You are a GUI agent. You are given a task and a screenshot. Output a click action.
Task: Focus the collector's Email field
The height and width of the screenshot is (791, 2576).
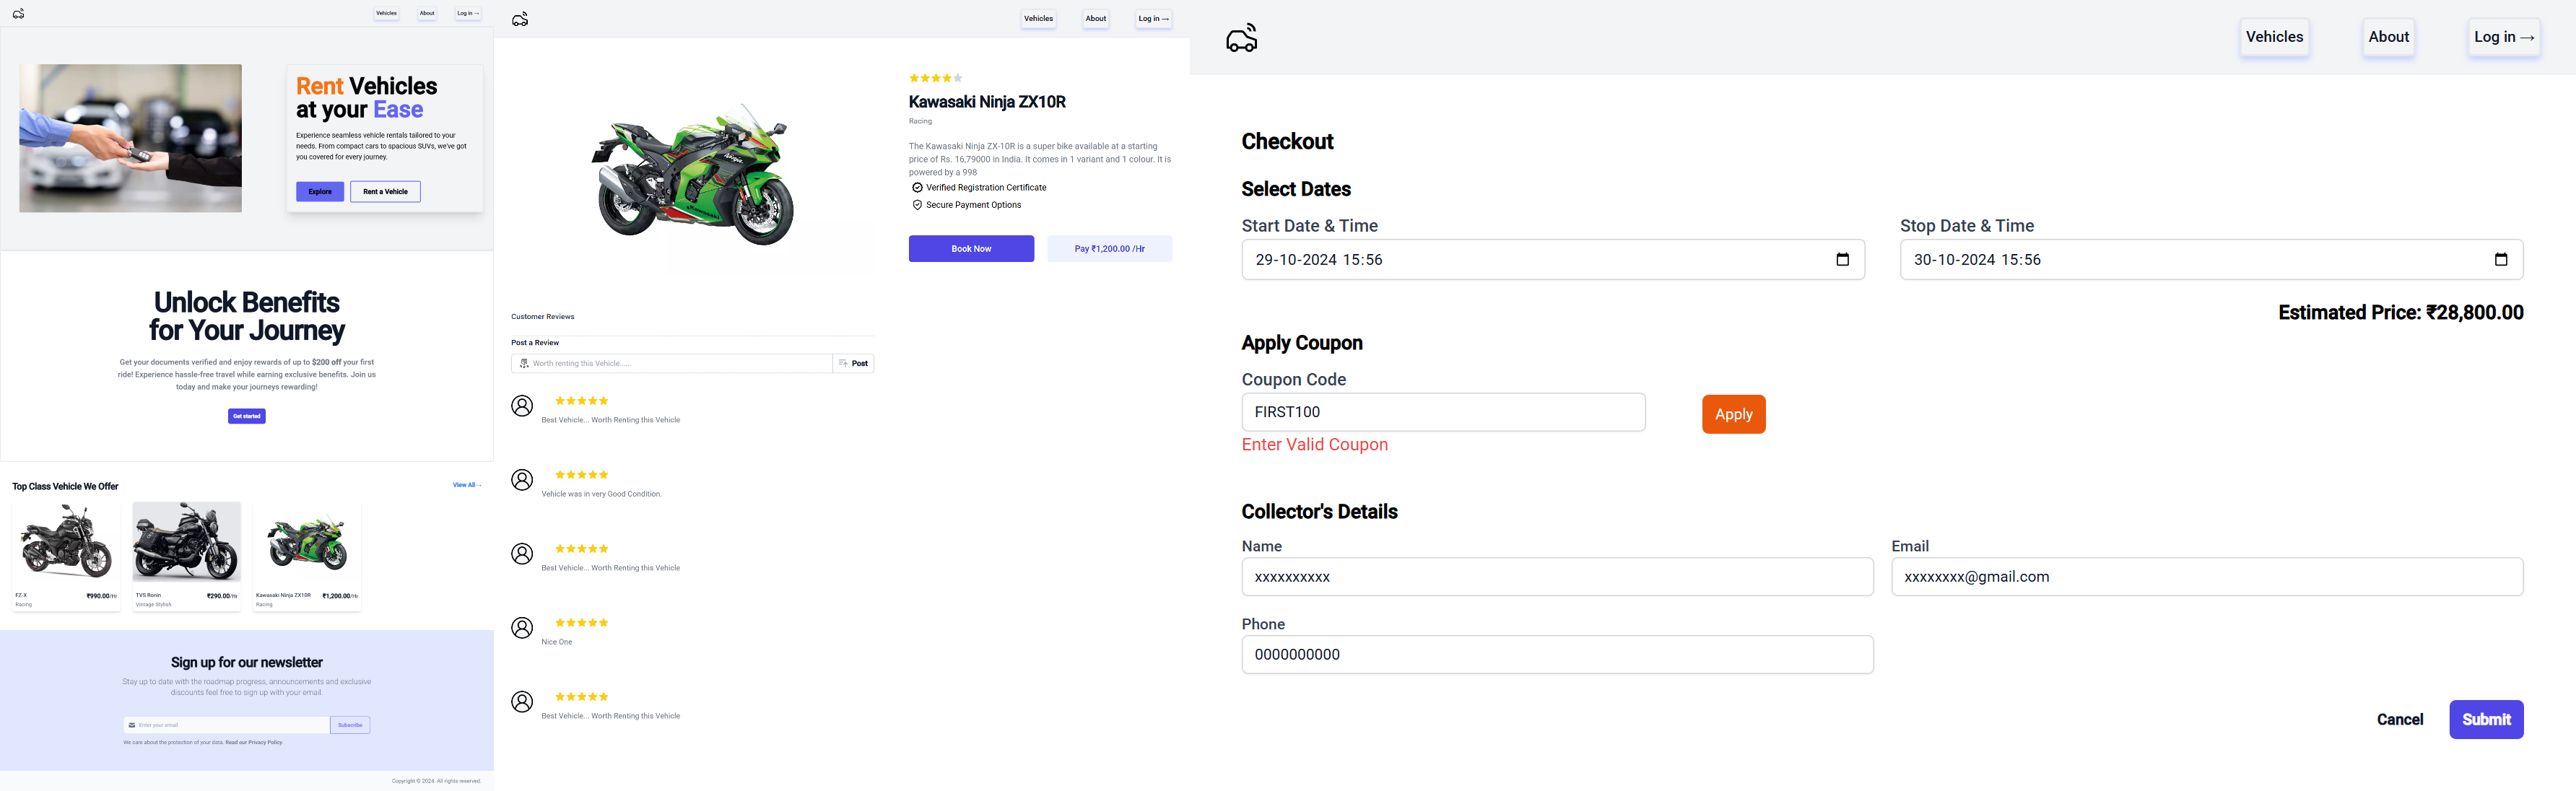pos(2207,577)
